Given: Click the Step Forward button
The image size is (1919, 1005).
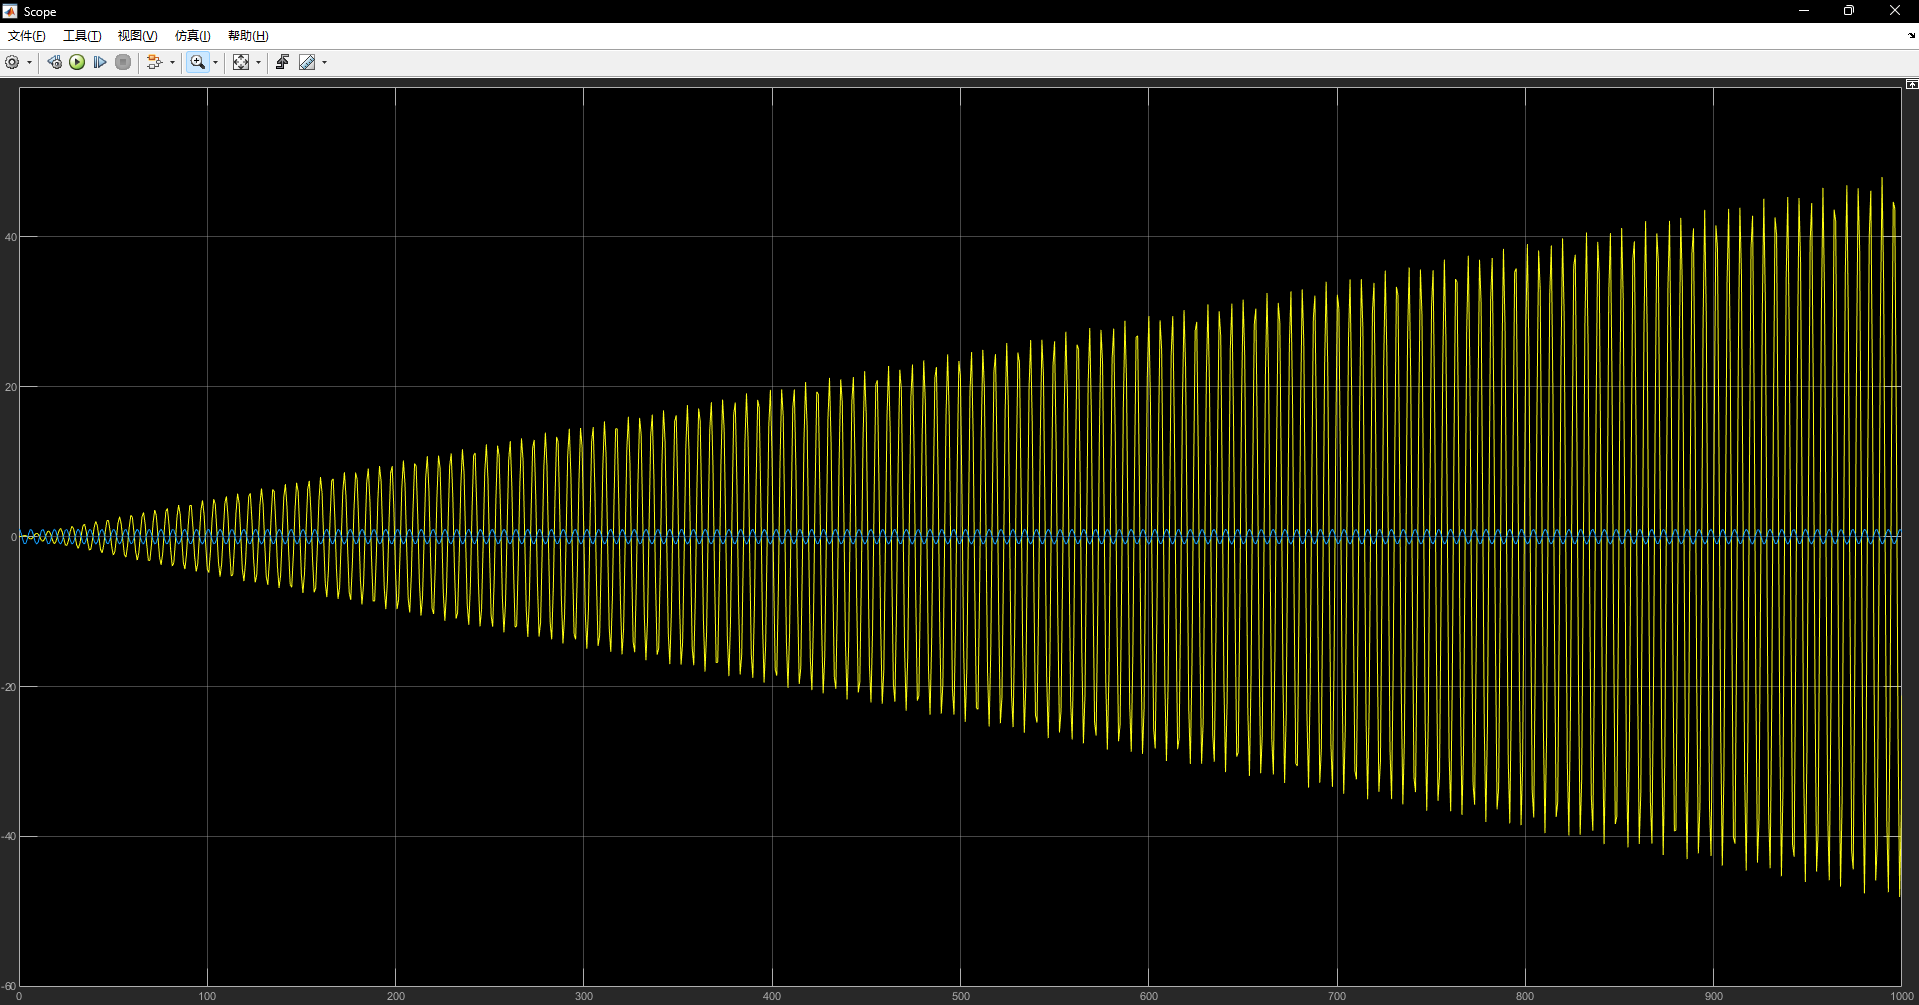Looking at the screenshot, I should click(100, 62).
